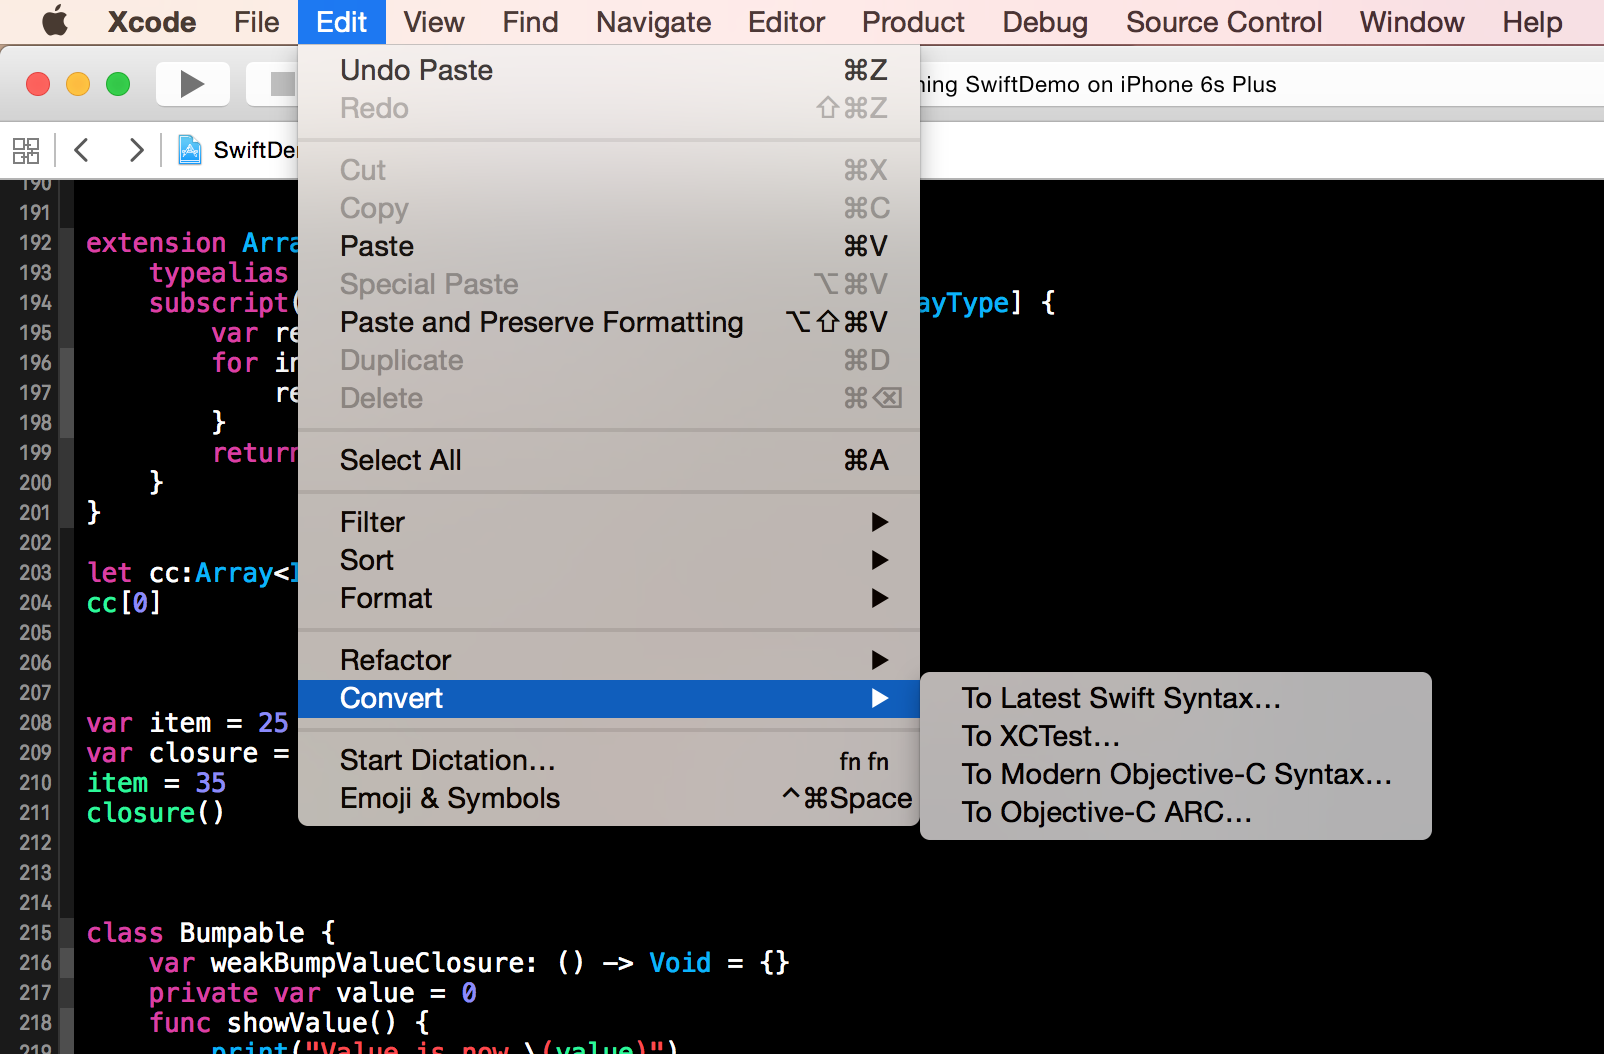Go back with the left chevron

pyautogui.click(x=82, y=150)
